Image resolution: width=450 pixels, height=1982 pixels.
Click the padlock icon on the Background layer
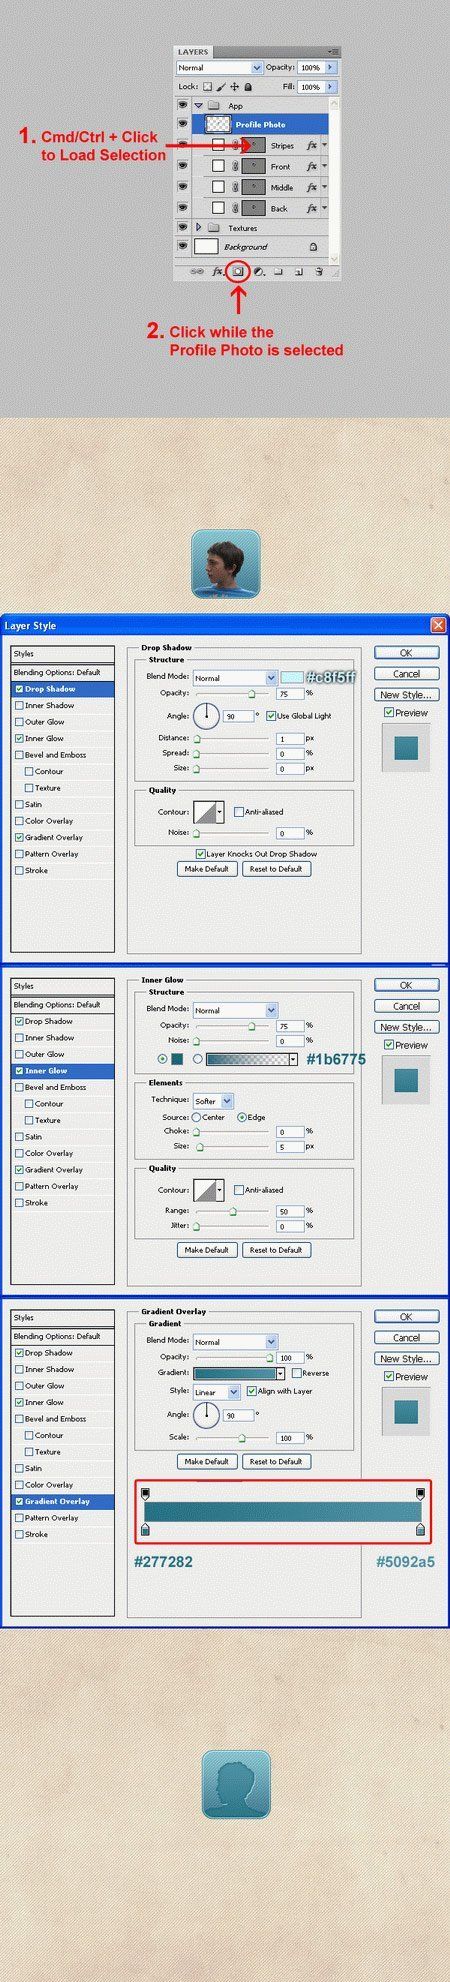(x=313, y=246)
